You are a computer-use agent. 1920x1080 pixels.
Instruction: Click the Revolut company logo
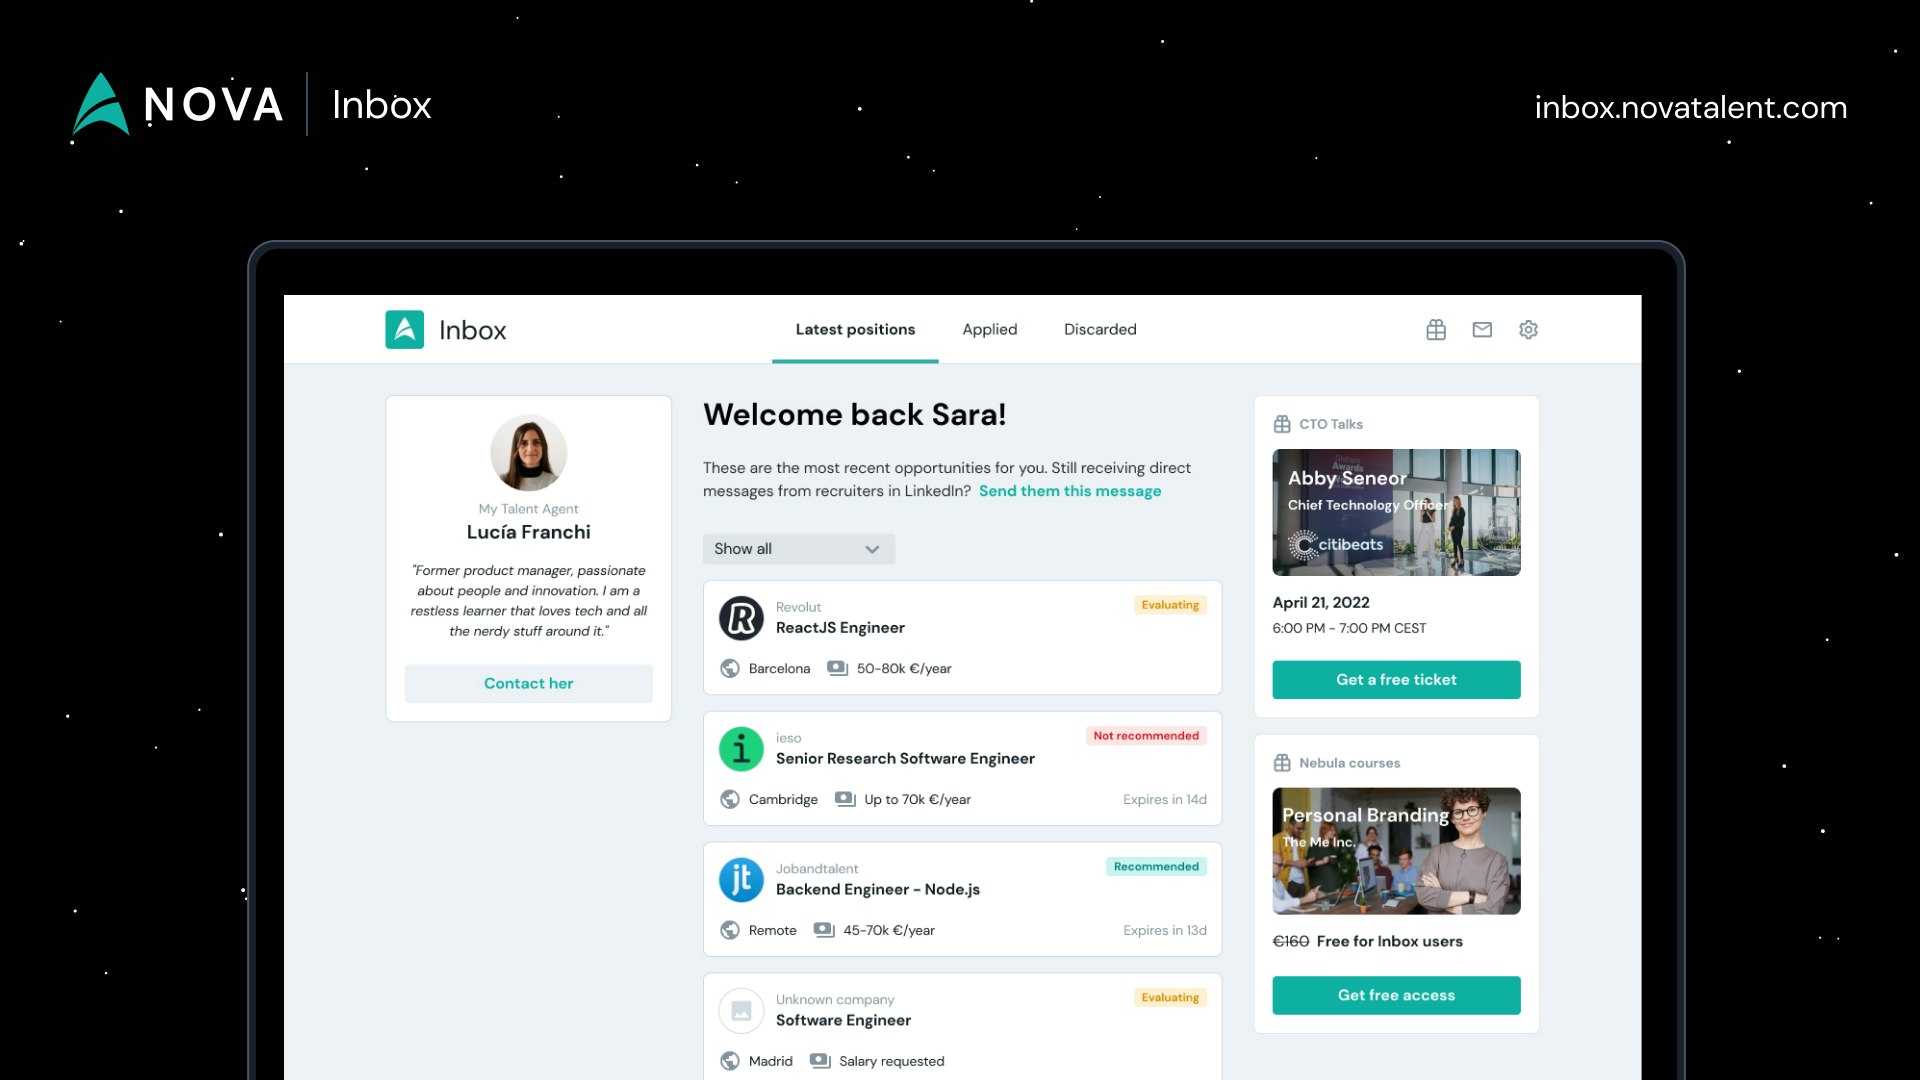pyautogui.click(x=741, y=618)
